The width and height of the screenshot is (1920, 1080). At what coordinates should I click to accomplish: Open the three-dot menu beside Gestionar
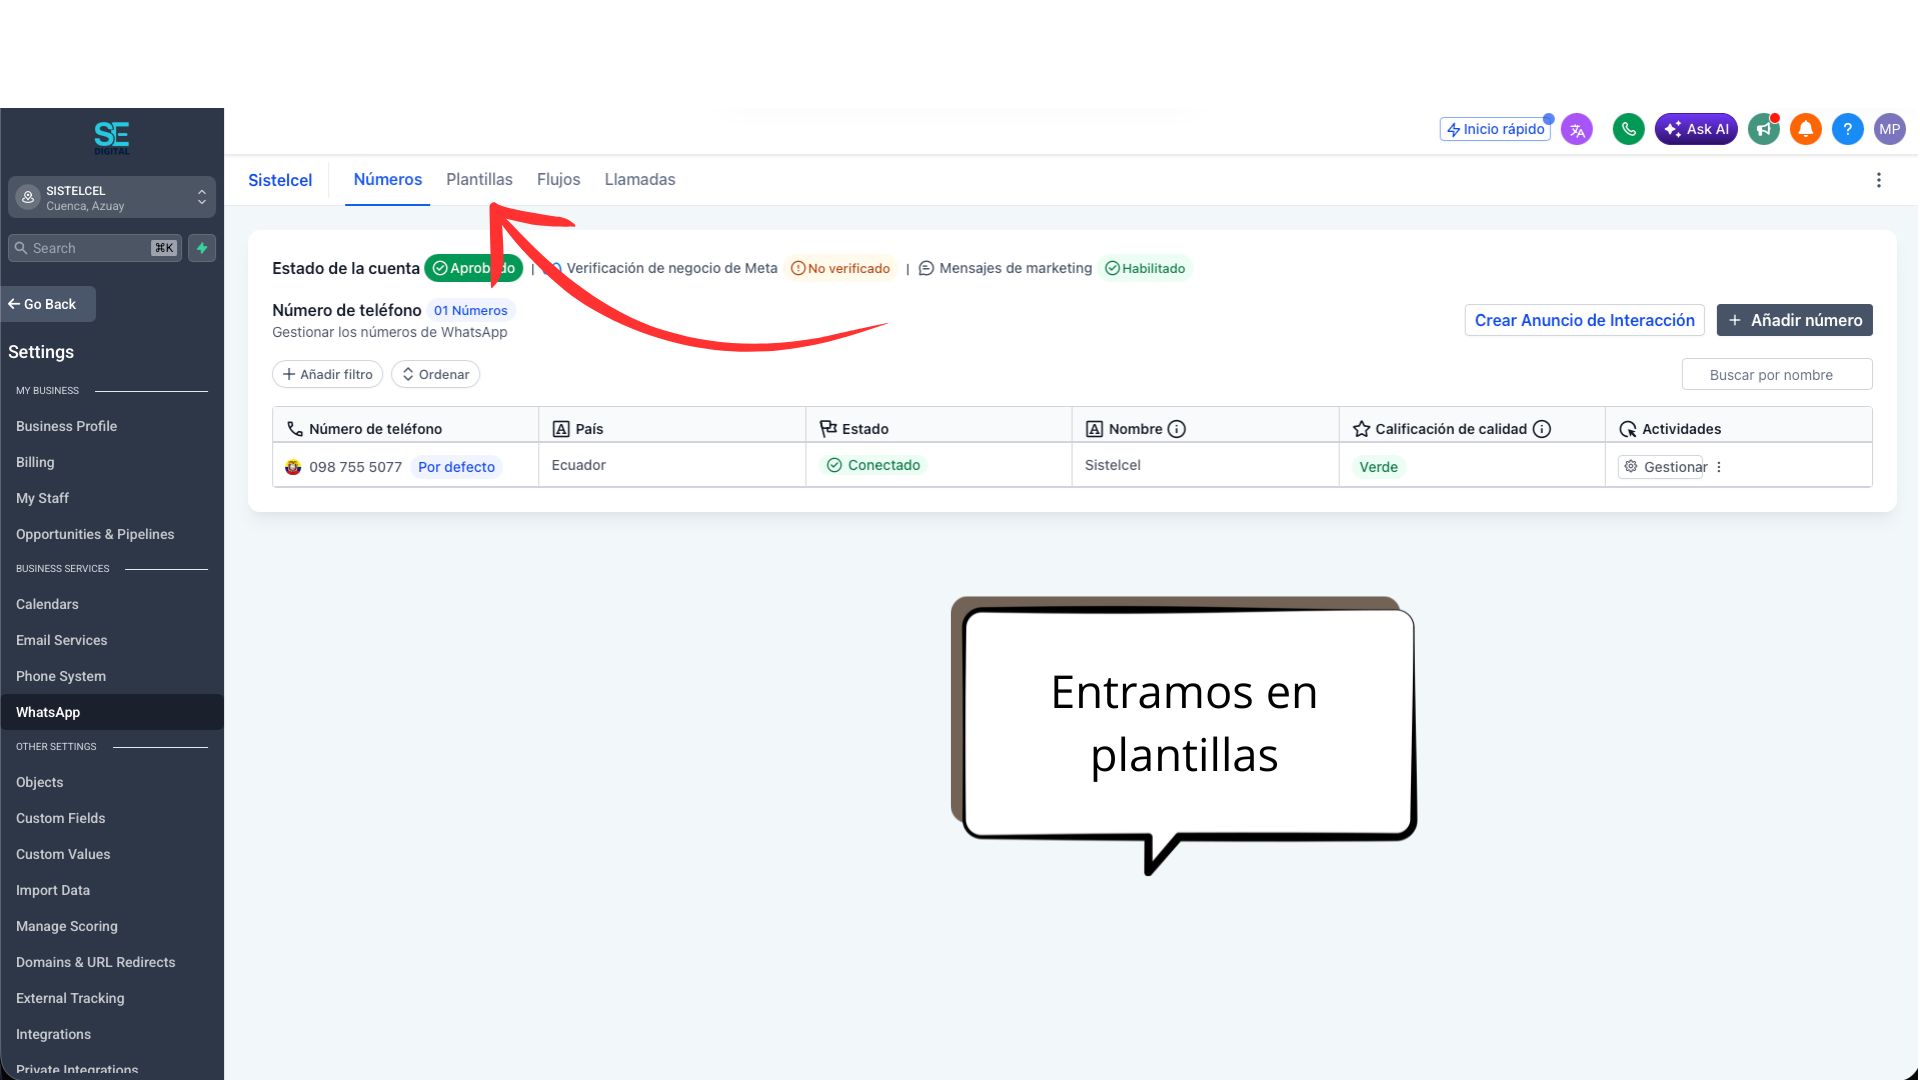(1719, 467)
